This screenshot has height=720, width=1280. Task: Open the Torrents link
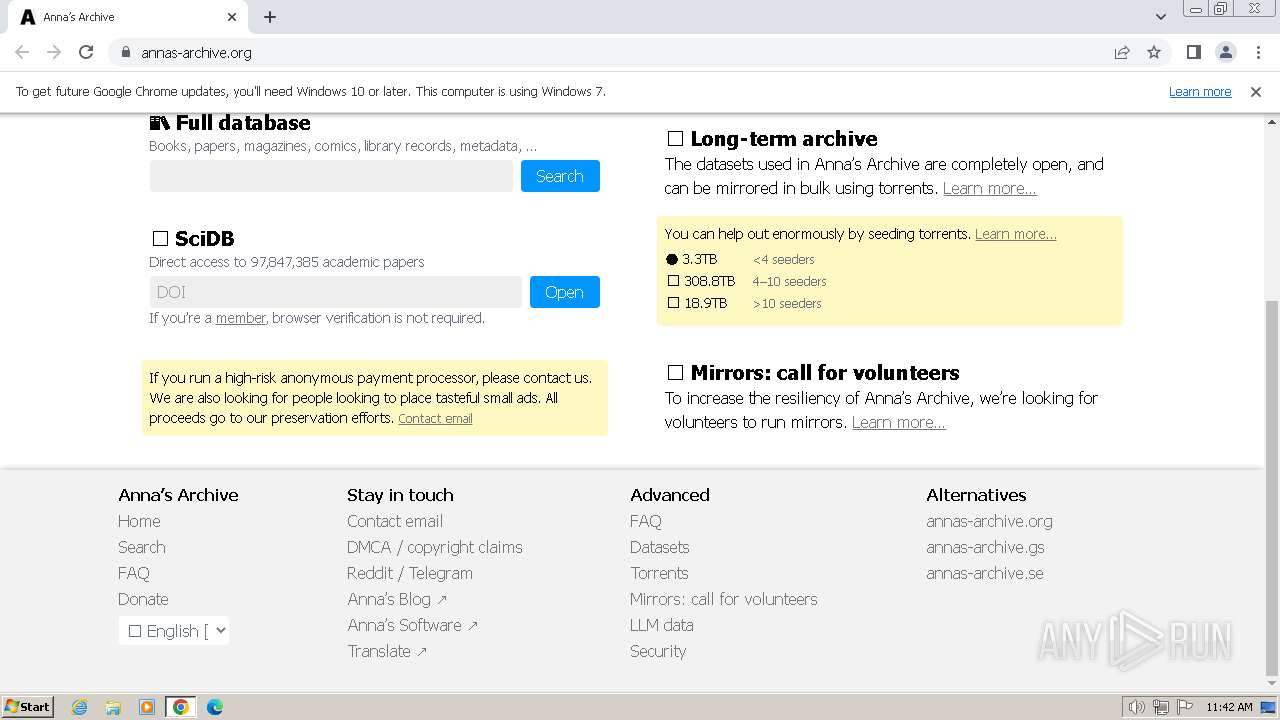point(659,573)
